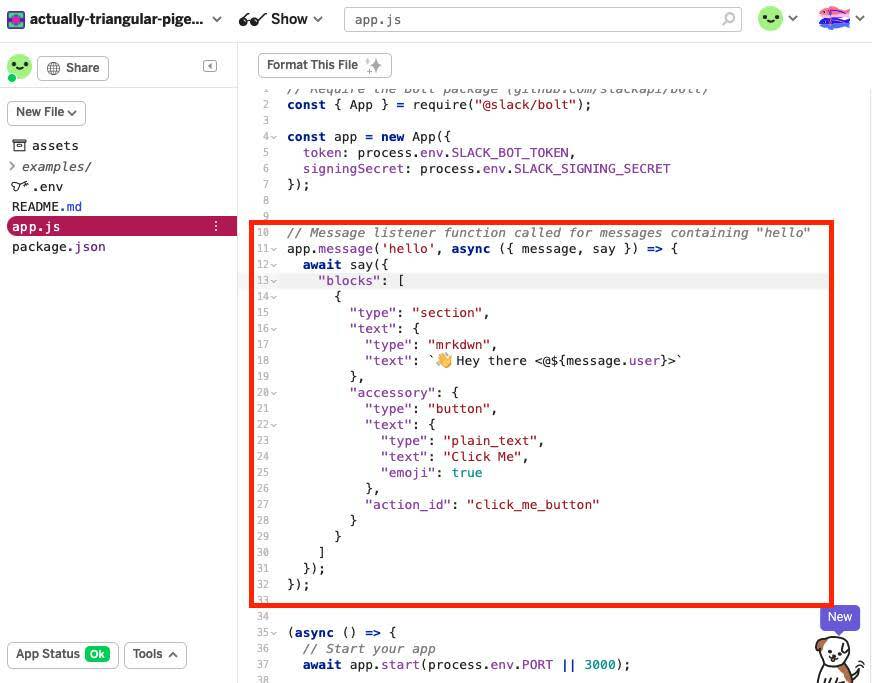Open the app.js three-dot options menu
Image resolution: width=872 pixels, height=683 pixels.
(x=215, y=226)
